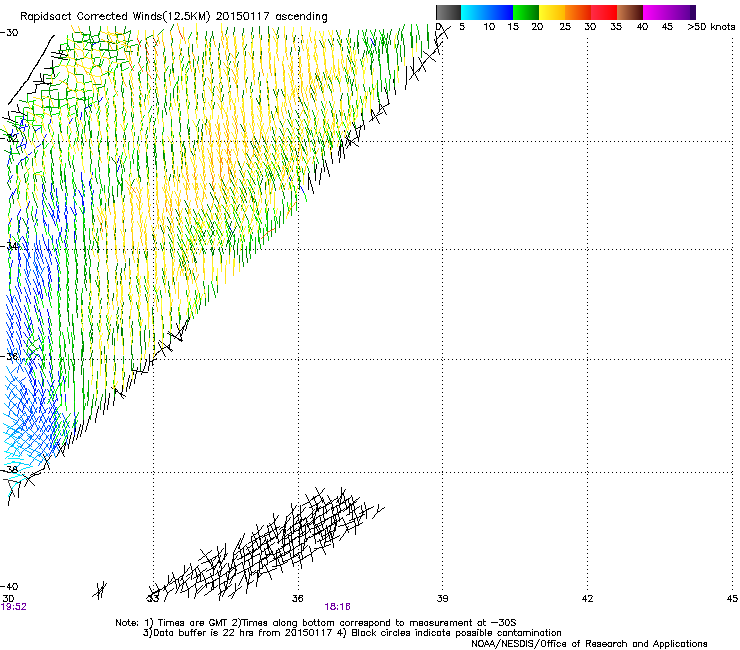The width and height of the screenshot is (740, 650).
Task: Click the word ascending in the title
Action: tap(301, 17)
